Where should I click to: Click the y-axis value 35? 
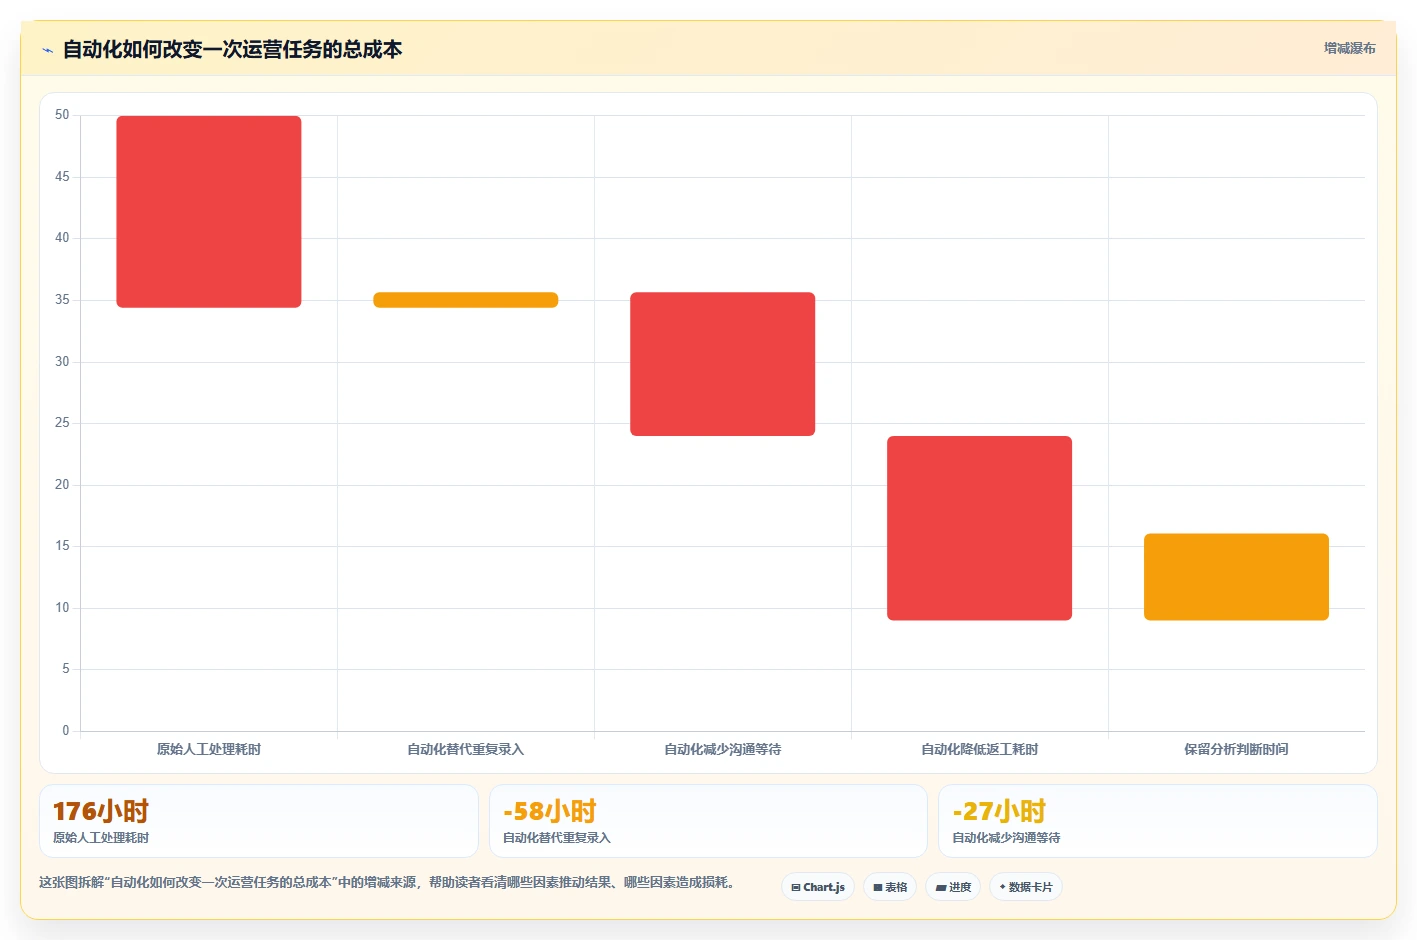[62, 300]
